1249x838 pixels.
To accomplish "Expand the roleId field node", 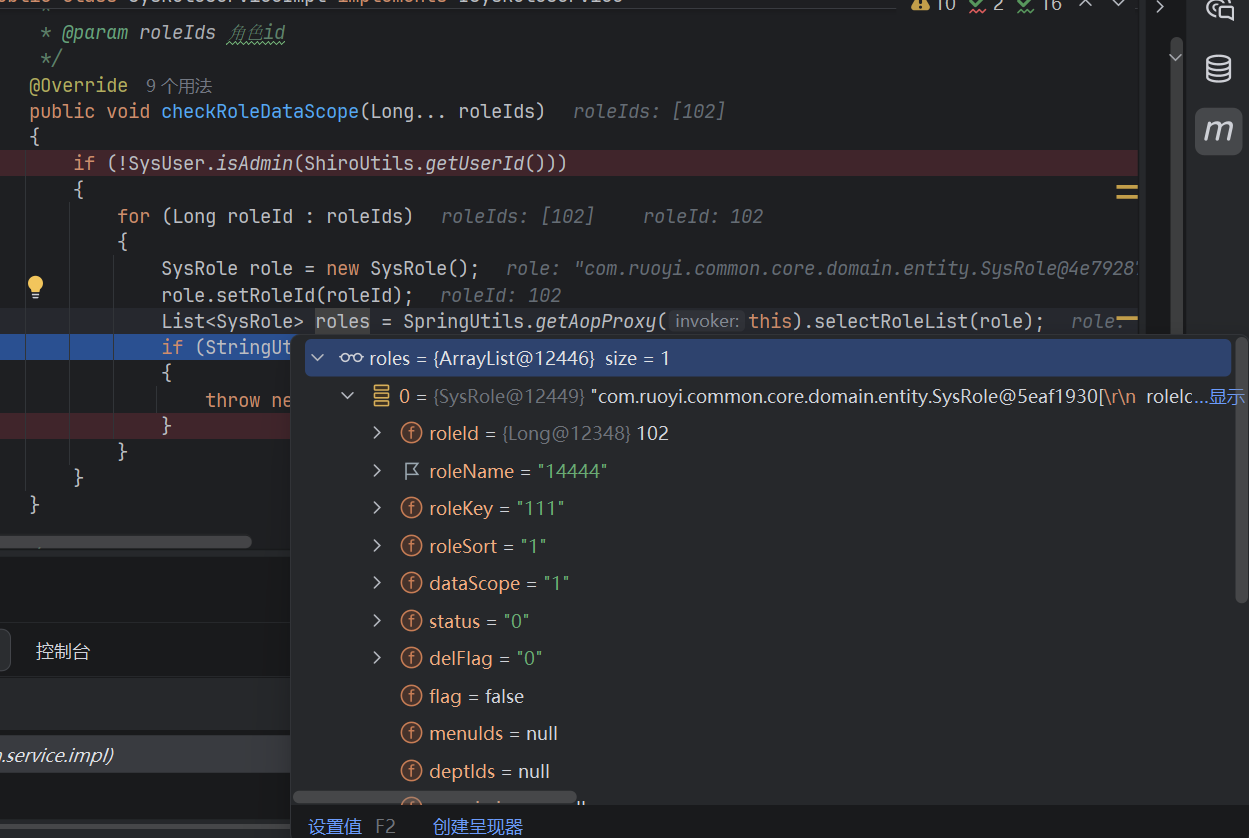I will pyautogui.click(x=377, y=433).
